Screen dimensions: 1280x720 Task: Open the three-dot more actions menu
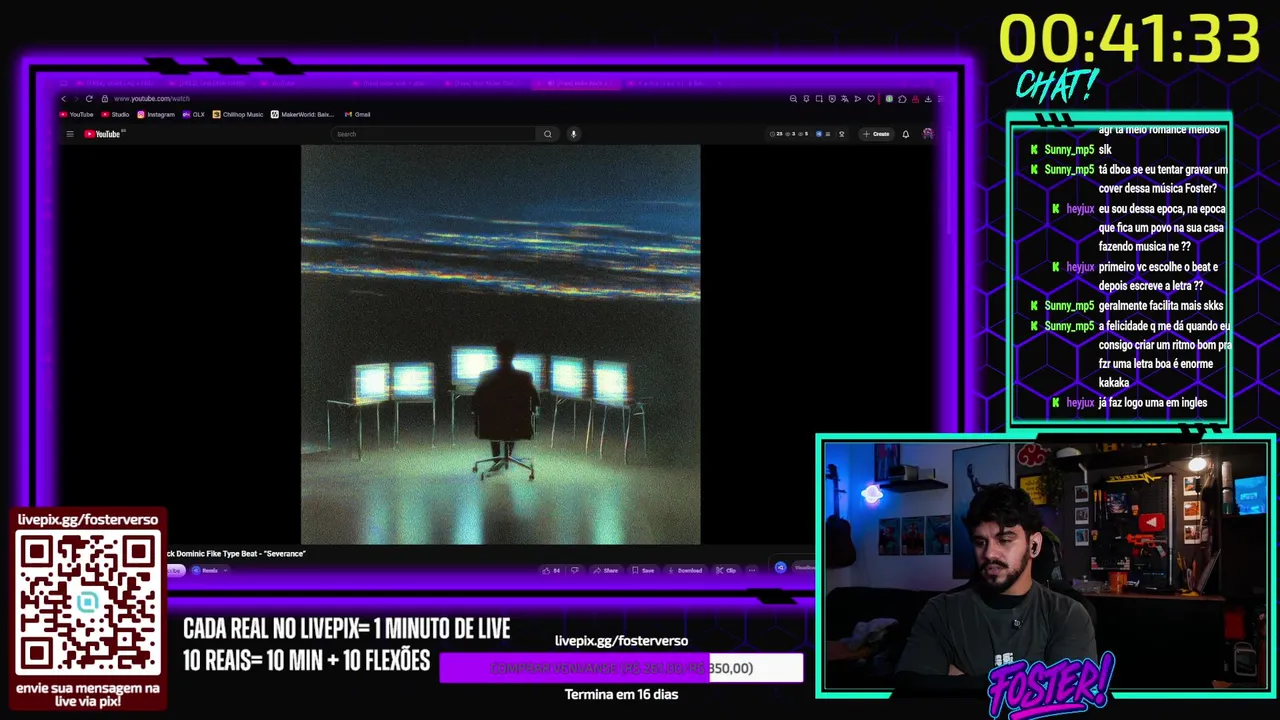pyautogui.click(x=752, y=570)
